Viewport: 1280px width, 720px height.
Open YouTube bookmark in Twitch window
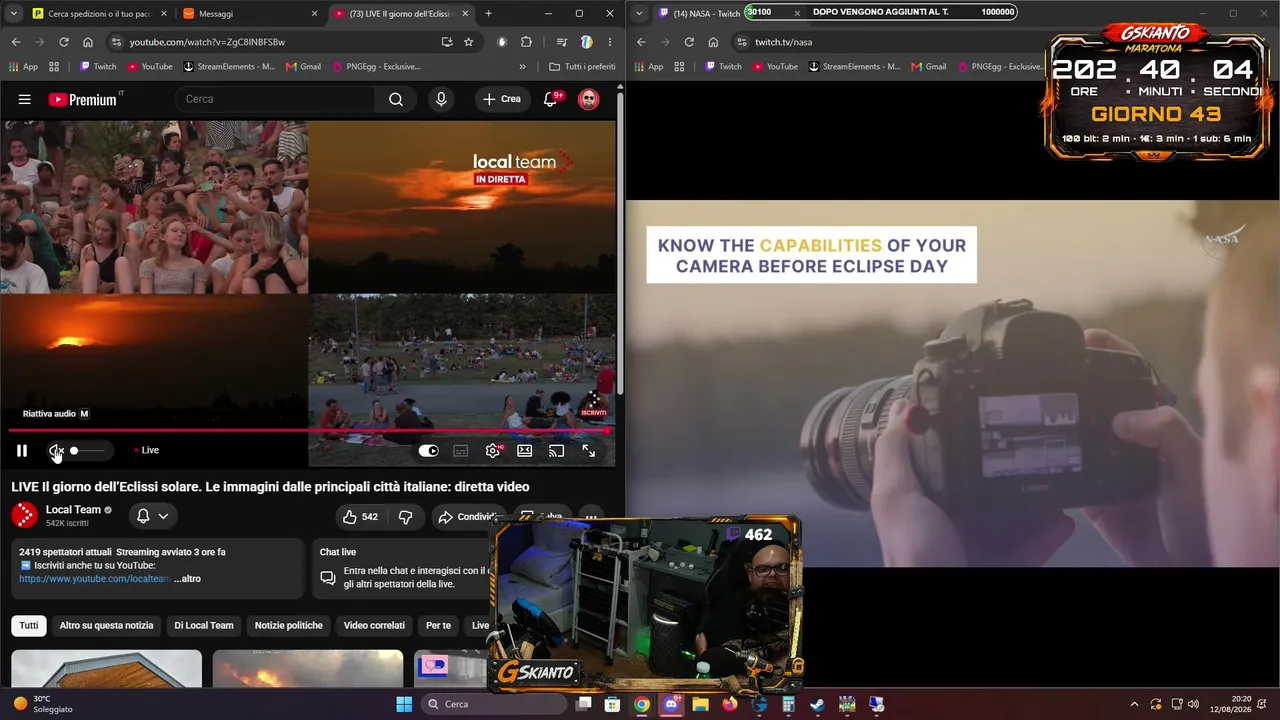[775, 67]
